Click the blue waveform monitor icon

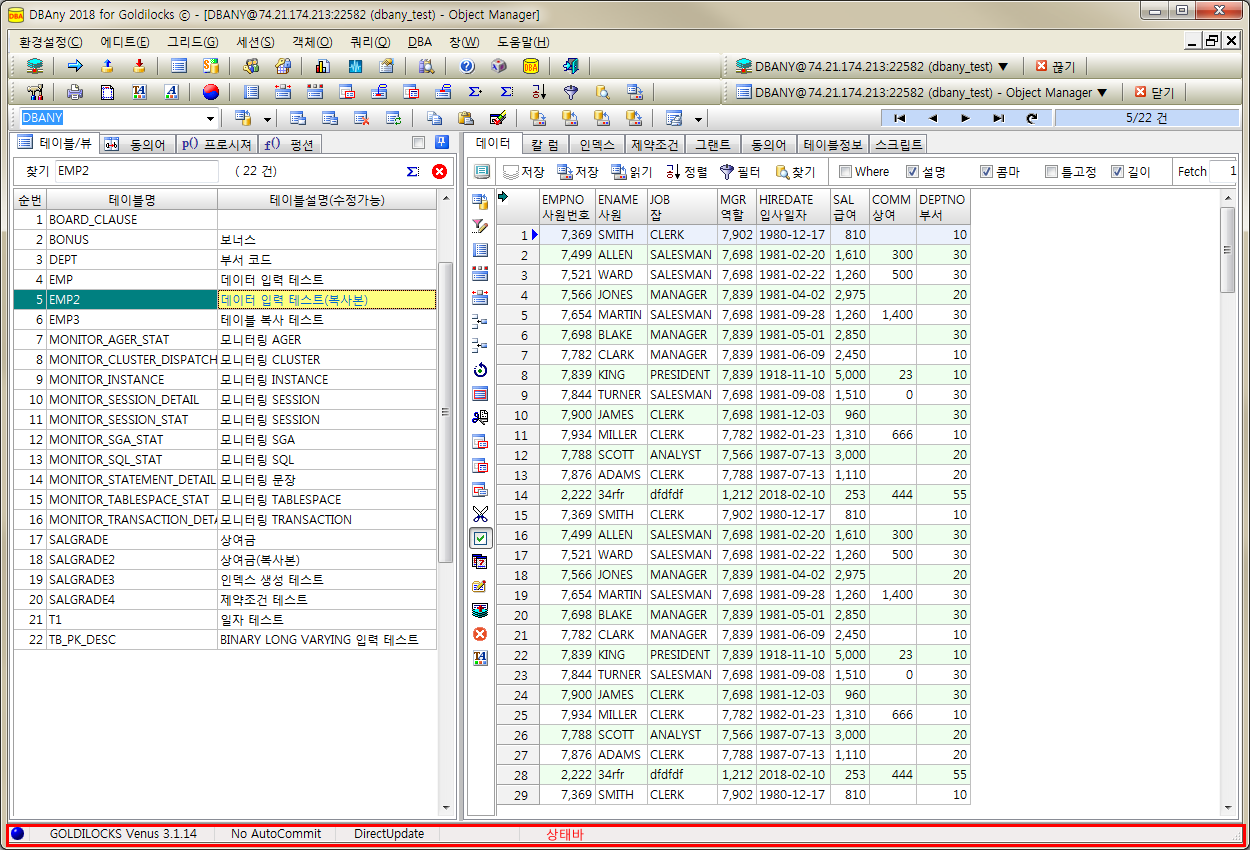(355, 66)
